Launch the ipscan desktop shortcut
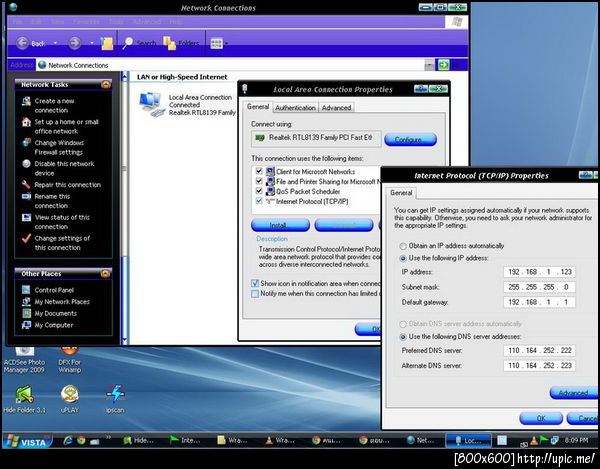 pos(115,393)
